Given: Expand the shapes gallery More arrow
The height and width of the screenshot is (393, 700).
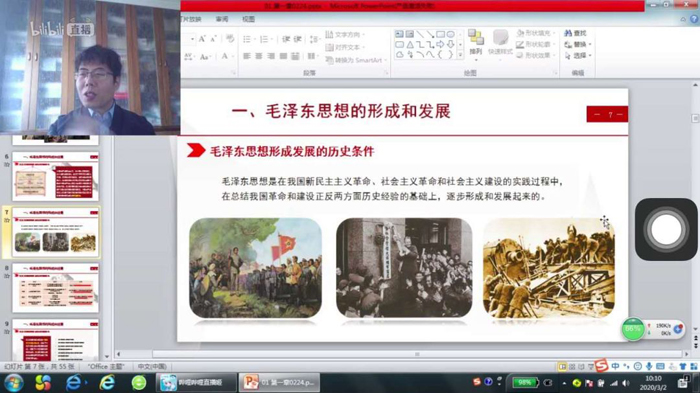Looking at the screenshot, I should [x=460, y=55].
